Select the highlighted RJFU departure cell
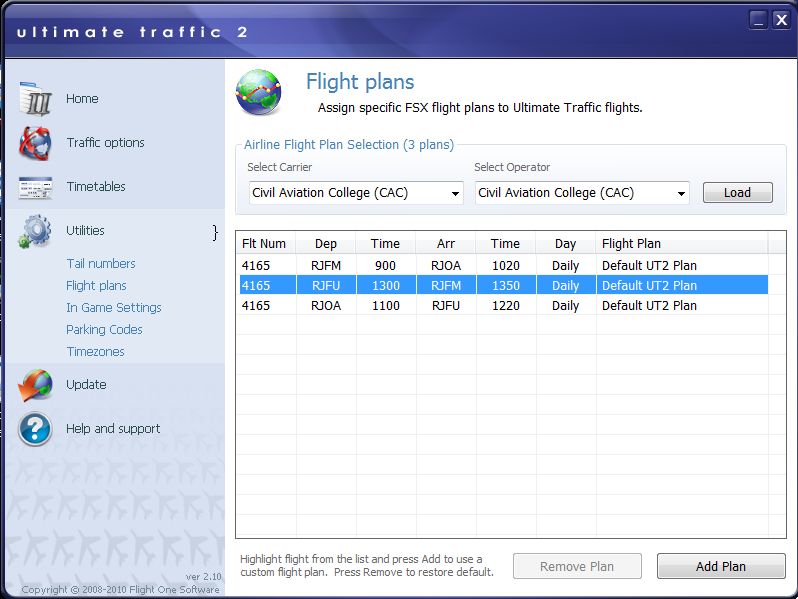Image resolution: width=798 pixels, height=599 pixels. 326,286
